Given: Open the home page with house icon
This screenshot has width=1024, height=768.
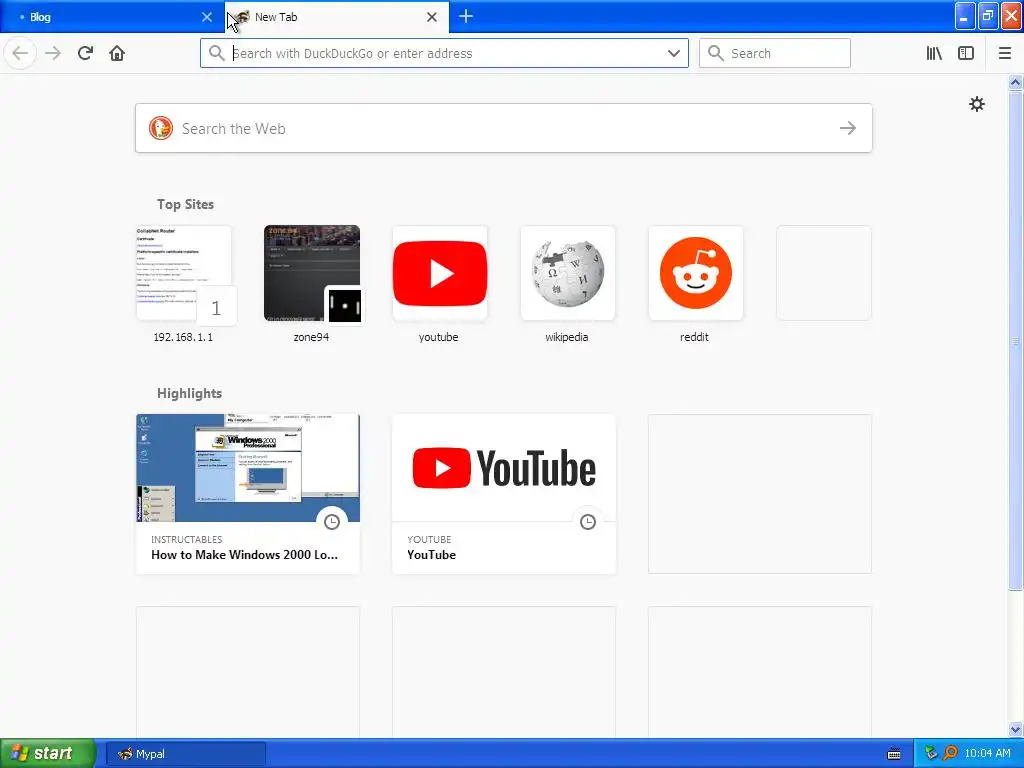Looking at the screenshot, I should point(117,53).
